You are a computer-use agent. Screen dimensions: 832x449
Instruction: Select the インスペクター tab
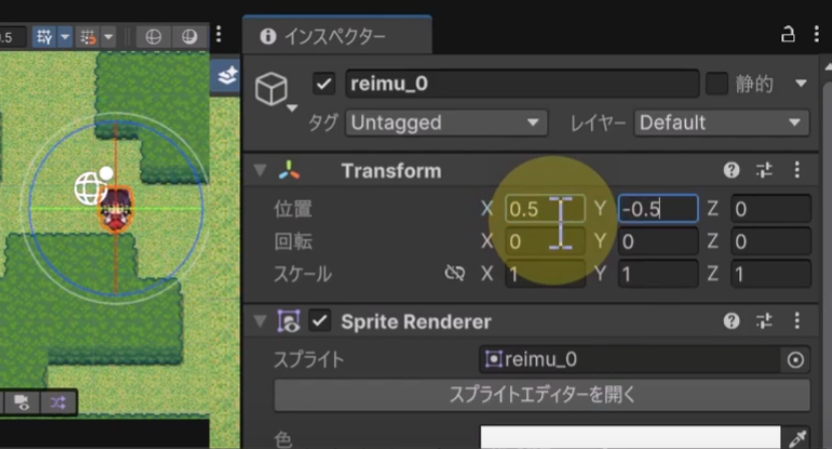[x=337, y=36]
